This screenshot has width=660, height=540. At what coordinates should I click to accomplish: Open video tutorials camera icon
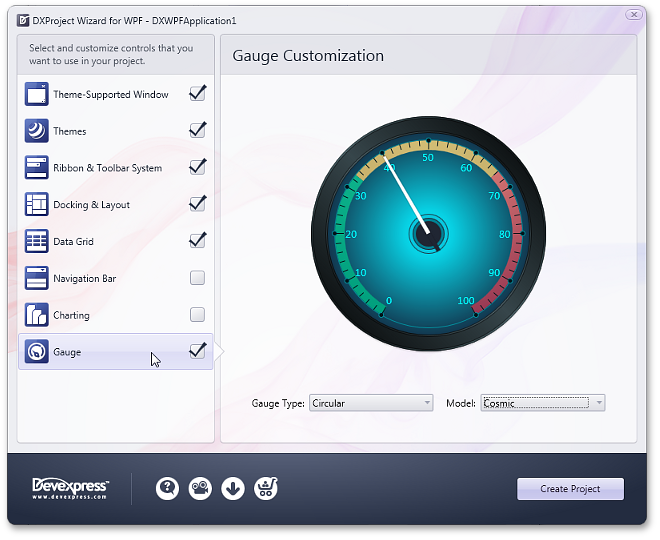pyautogui.click(x=200, y=488)
